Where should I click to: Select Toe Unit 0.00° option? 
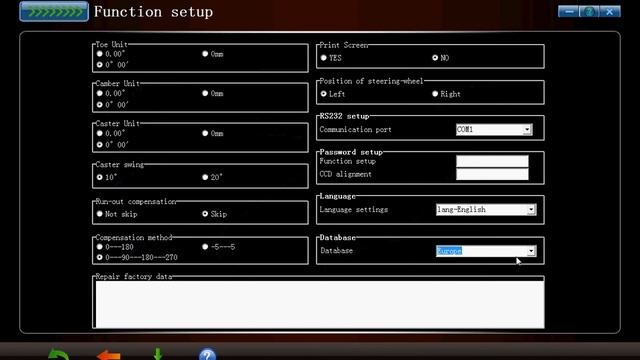[x=100, y=54]
